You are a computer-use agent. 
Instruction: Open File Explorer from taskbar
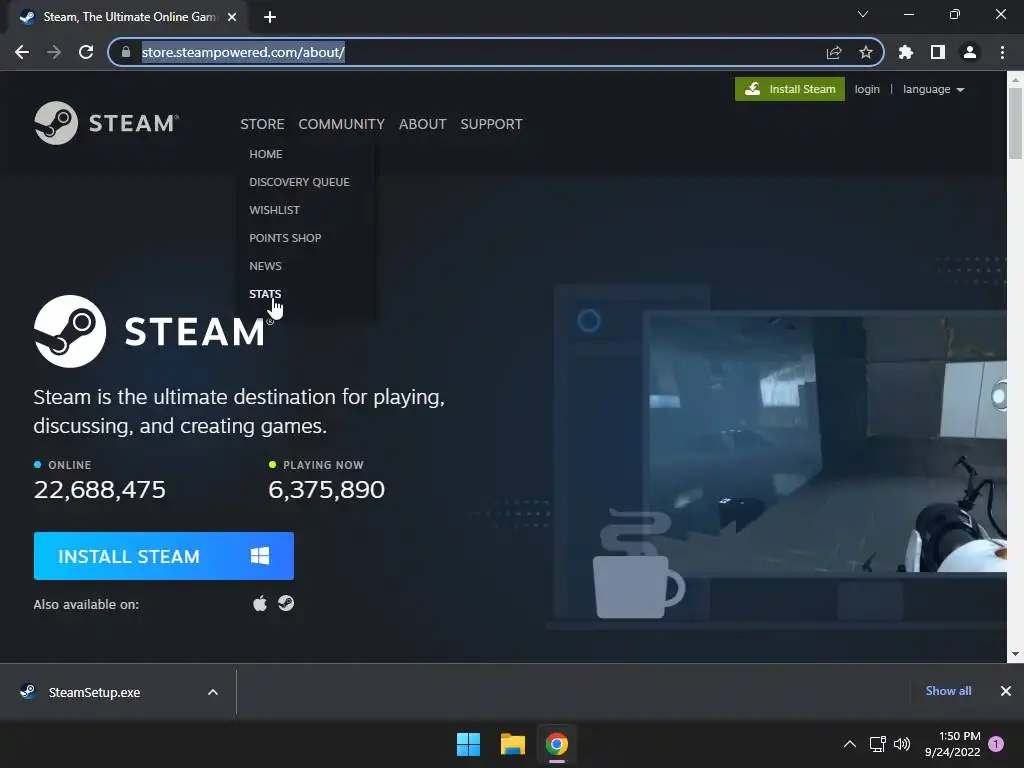pyautogui.click(x=513, y=744)
